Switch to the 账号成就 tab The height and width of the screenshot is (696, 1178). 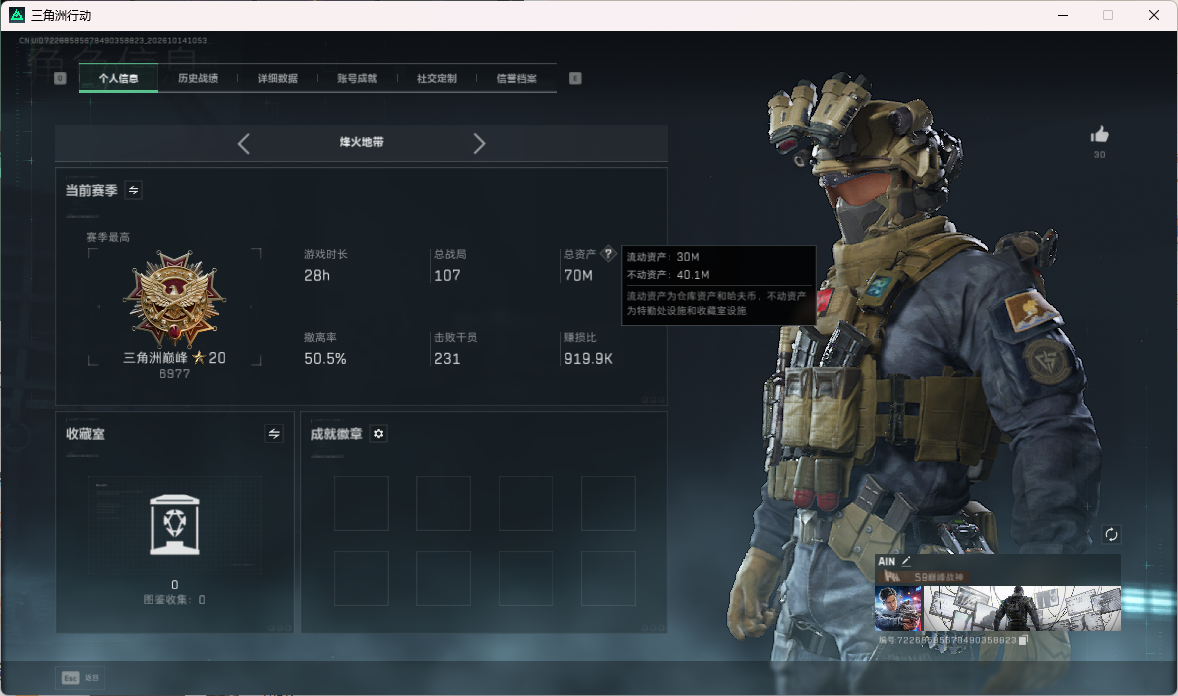point(357,78)
